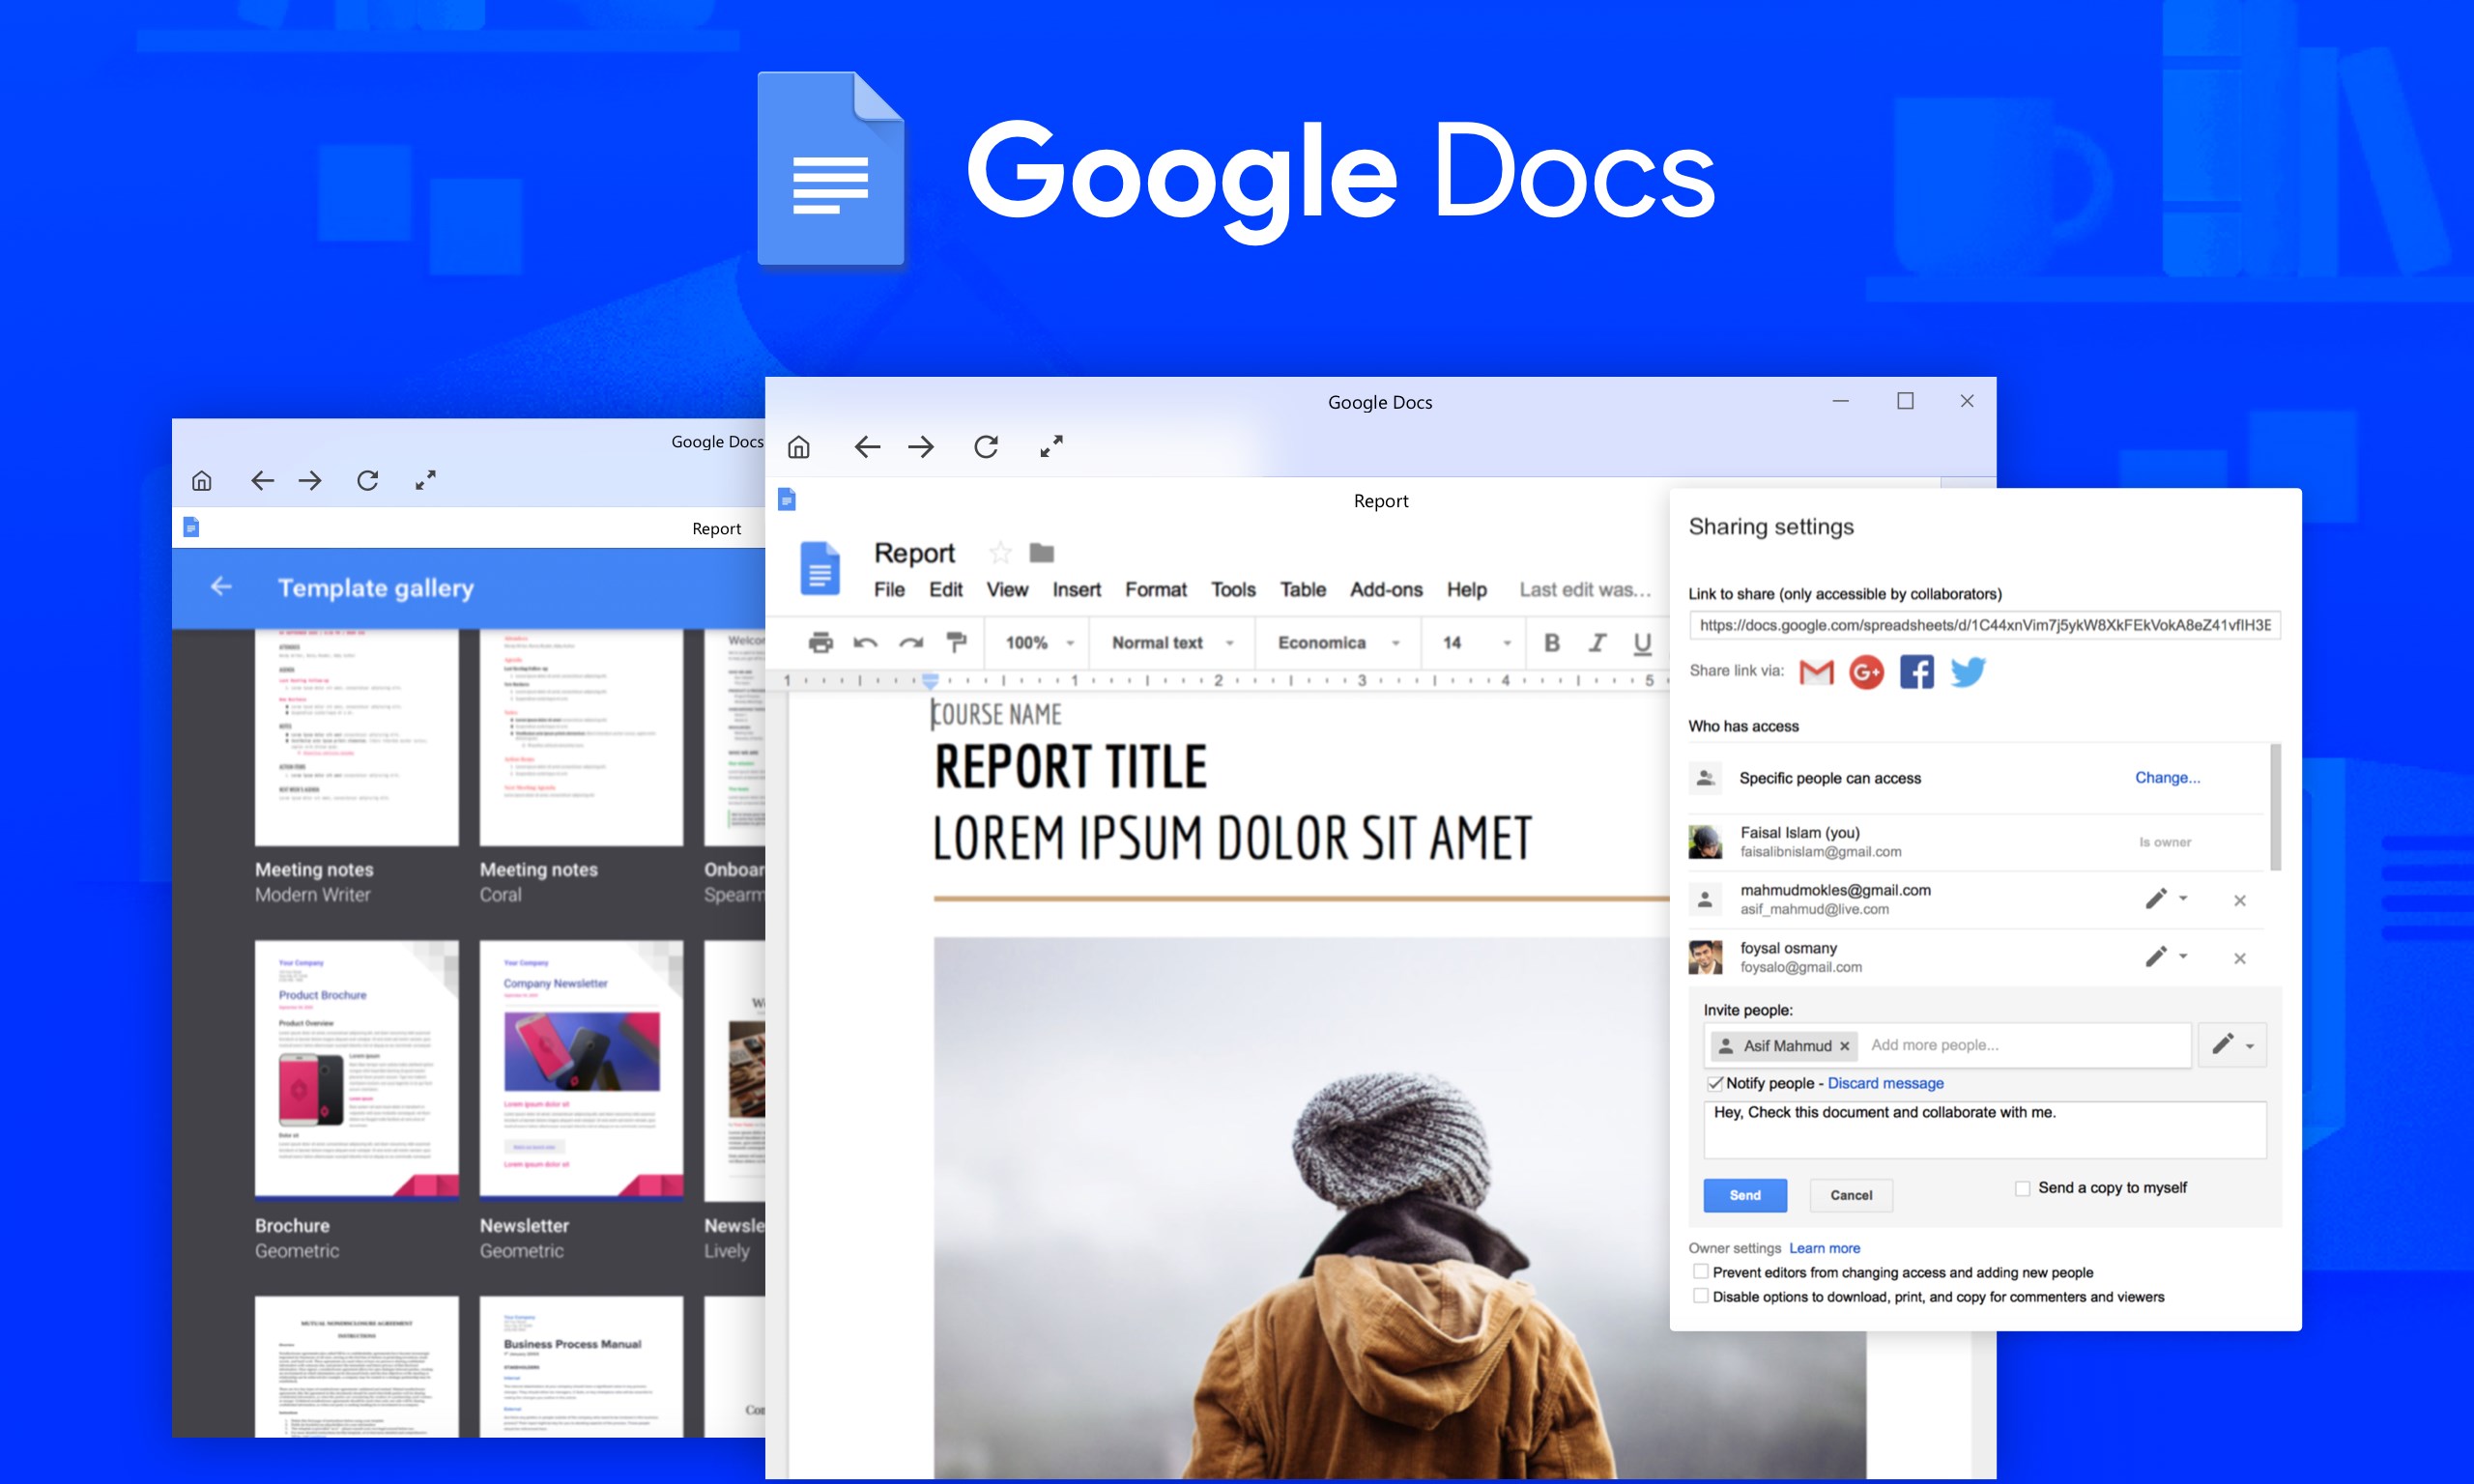
Task: Click the print icon in toolbar
Action: [x=820, y=642]
